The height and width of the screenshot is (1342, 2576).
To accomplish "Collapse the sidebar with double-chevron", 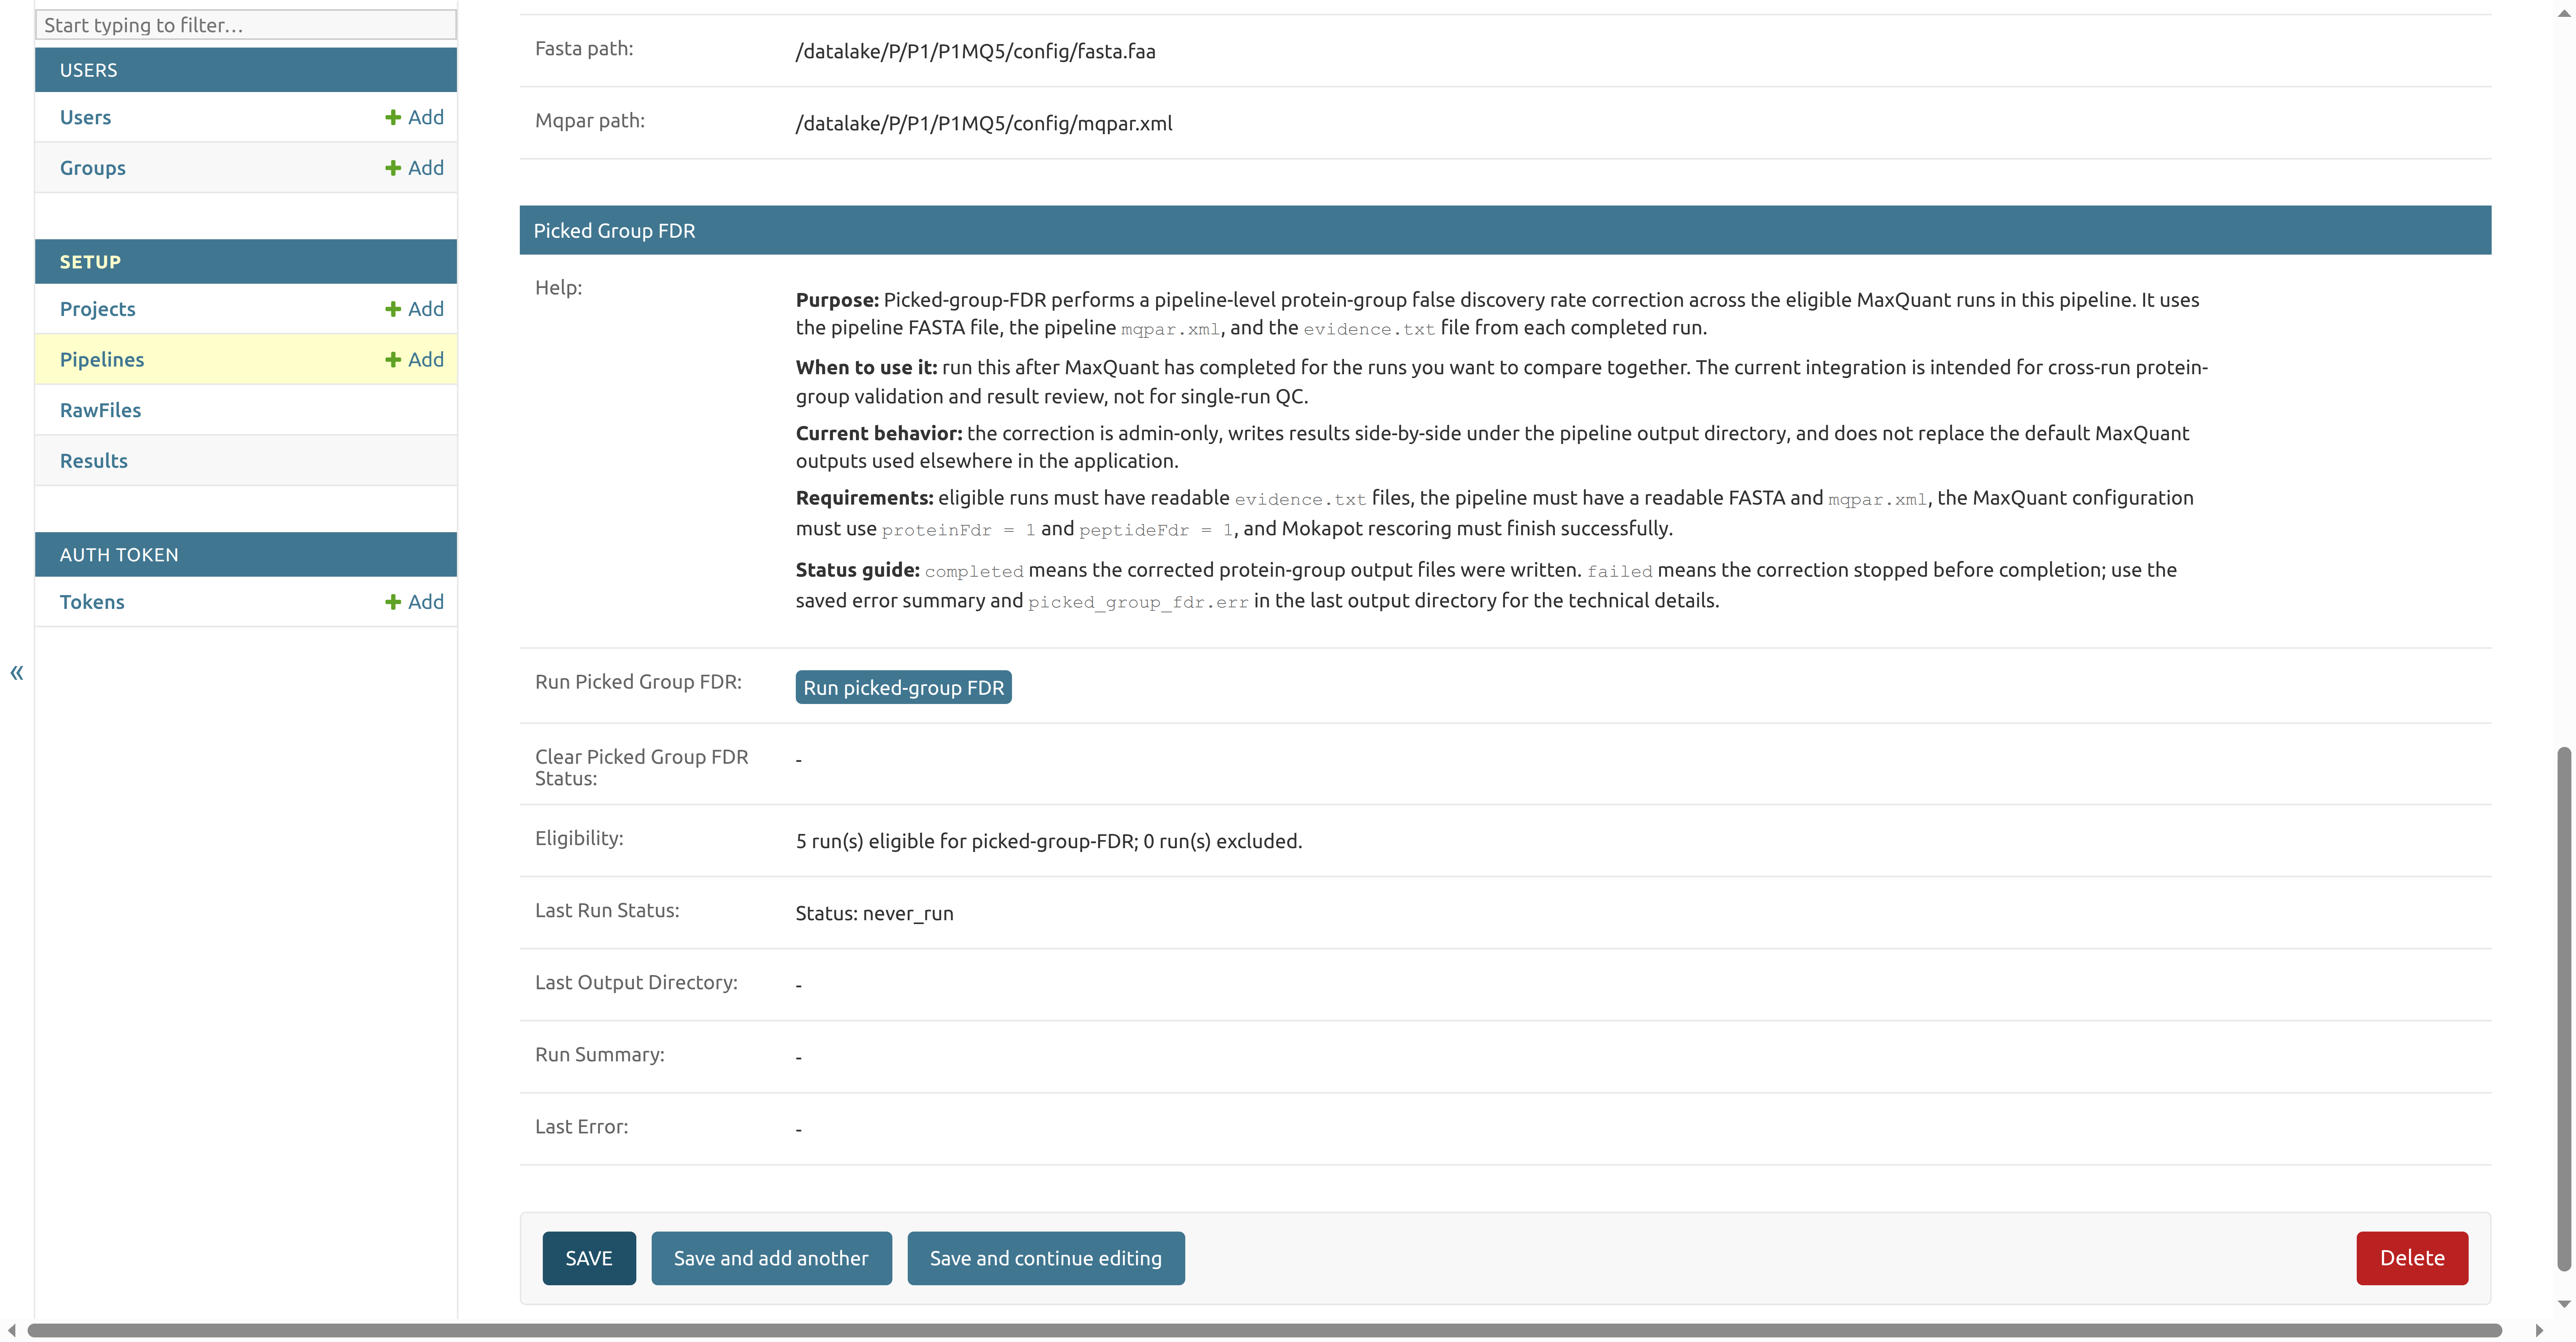I will (x=17, y=673).
